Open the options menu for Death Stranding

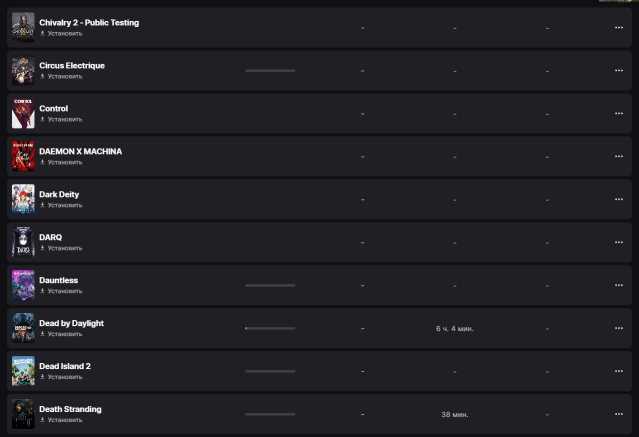coord(619,414)
